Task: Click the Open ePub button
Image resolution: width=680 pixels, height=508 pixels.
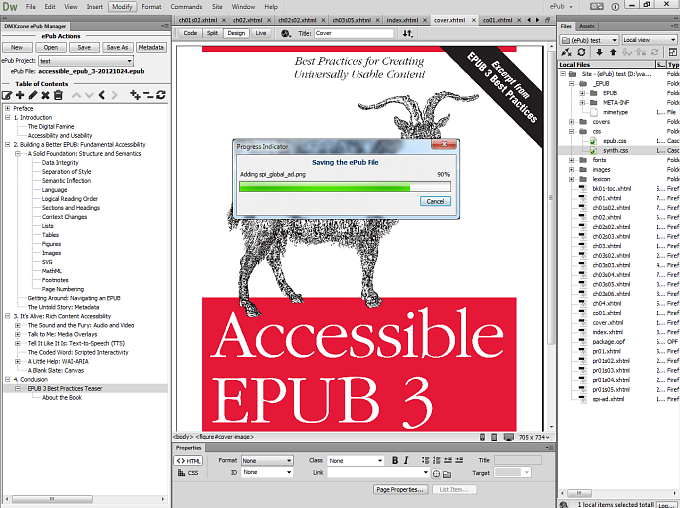Action: click(x=51, y=47)
